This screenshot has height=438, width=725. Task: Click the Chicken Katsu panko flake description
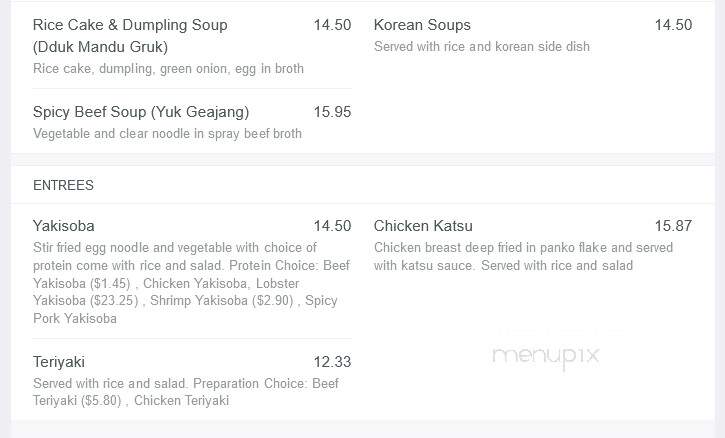(x=523, y=257)
